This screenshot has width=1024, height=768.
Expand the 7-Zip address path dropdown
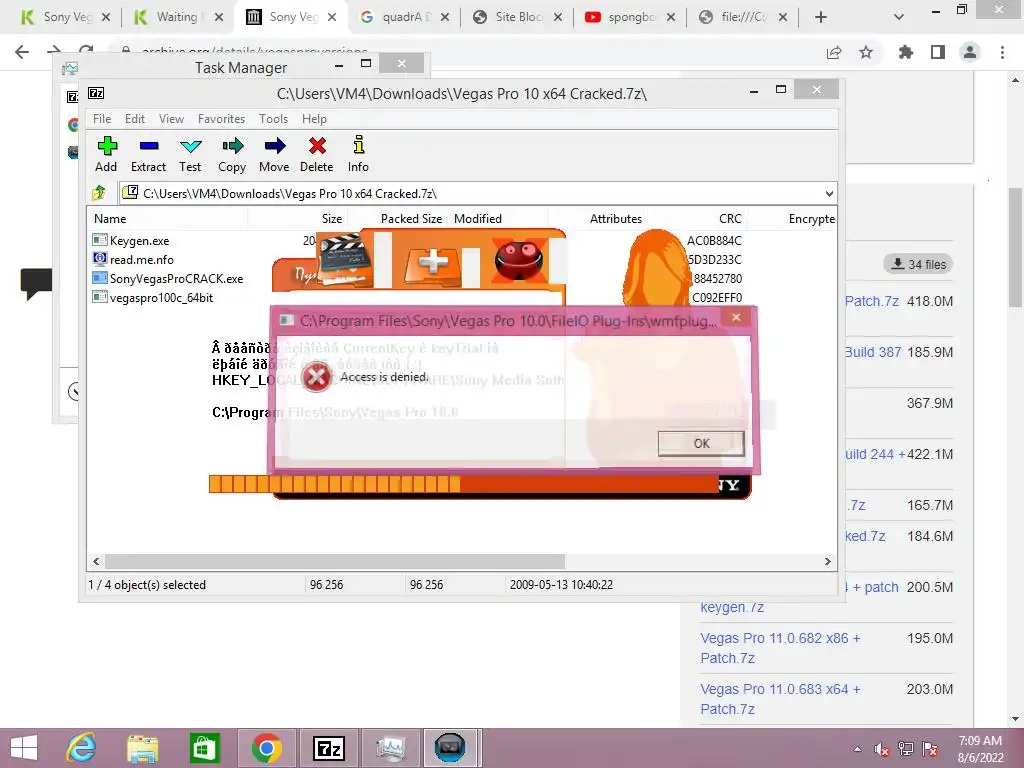(829, 193)
